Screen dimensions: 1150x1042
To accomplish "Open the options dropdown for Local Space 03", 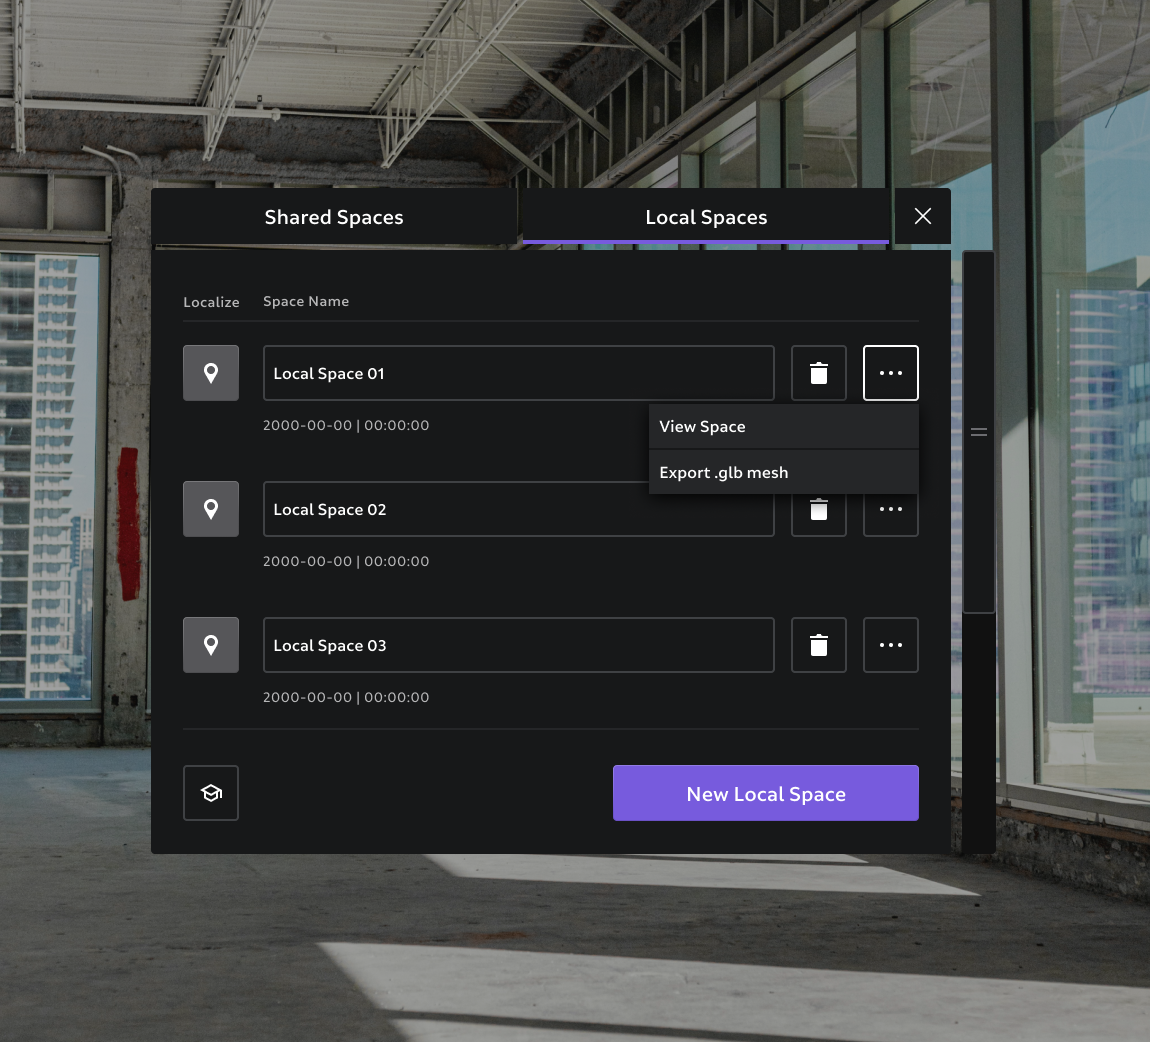I will [x=890, y=644].
